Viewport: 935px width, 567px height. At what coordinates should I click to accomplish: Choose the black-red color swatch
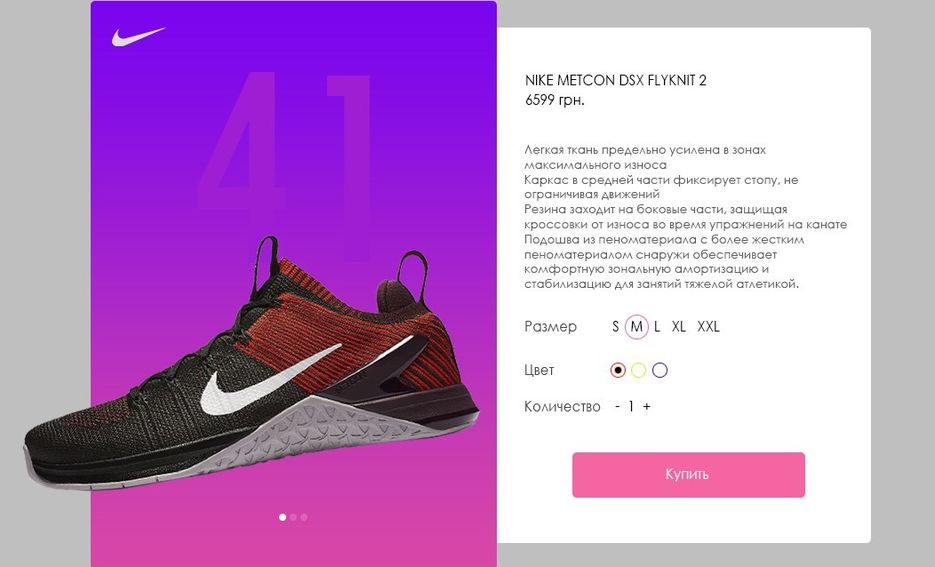coord(618,370)
